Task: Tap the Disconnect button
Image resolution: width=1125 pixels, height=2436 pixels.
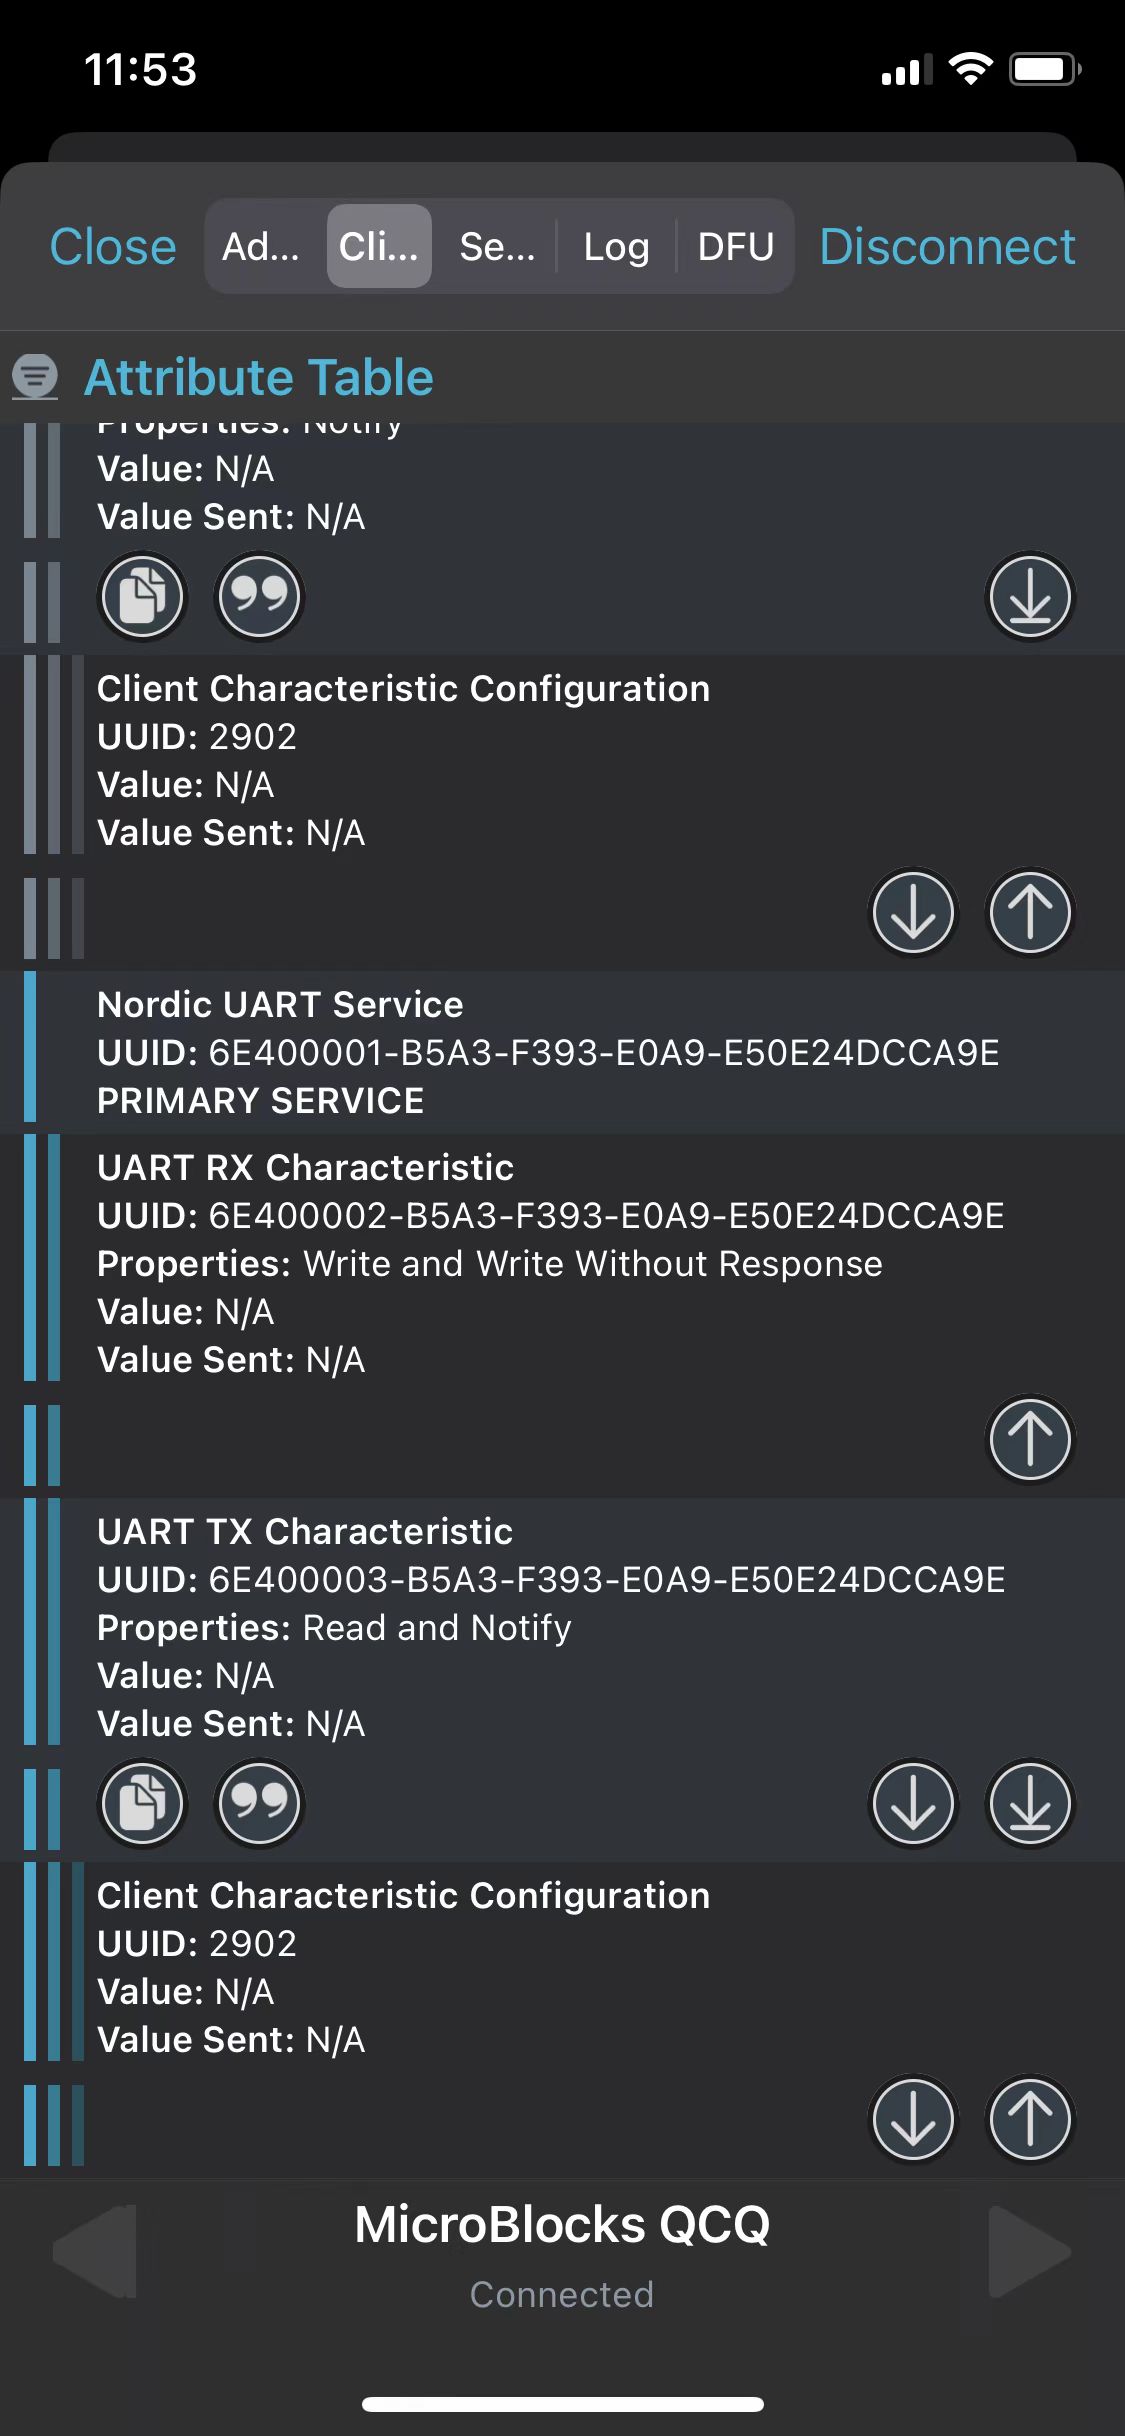Action: pos(947,246)
